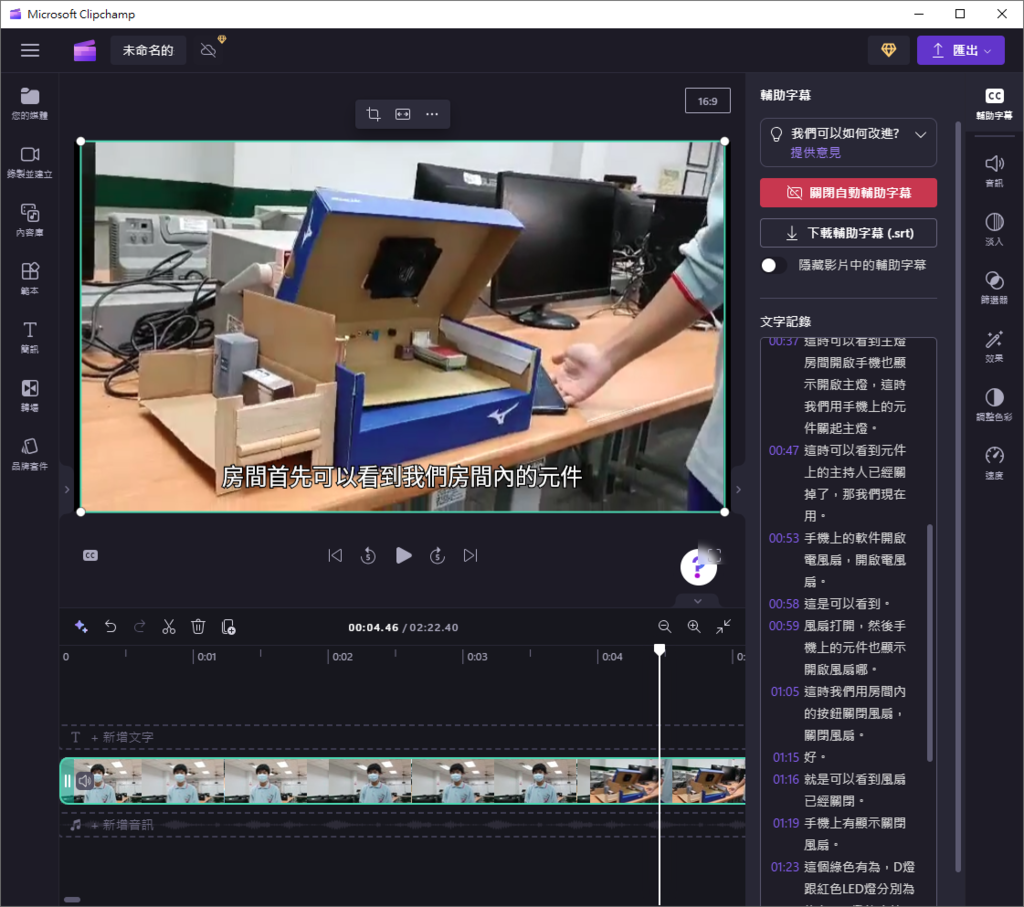The height and width of the screenshot is (907, 1024).
Task: Click 下載輔助字幕 (.srt) button
Action: point(848,233)
